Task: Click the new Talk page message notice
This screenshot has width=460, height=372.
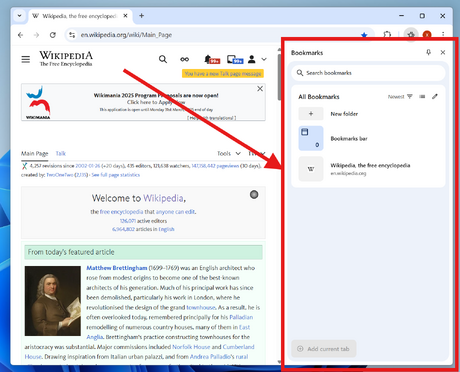Action: (x=223, y=74)
